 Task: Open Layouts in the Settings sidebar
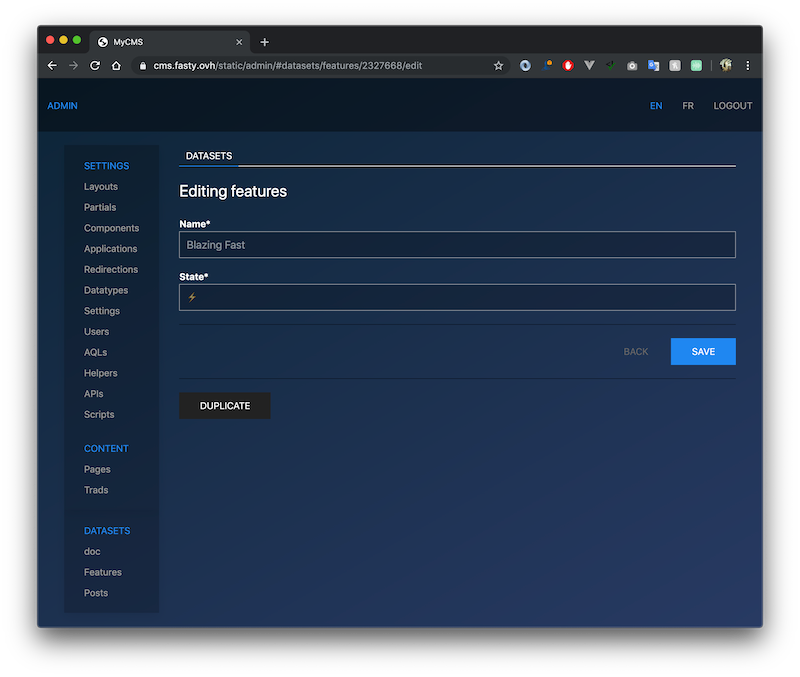coord(101,187)
